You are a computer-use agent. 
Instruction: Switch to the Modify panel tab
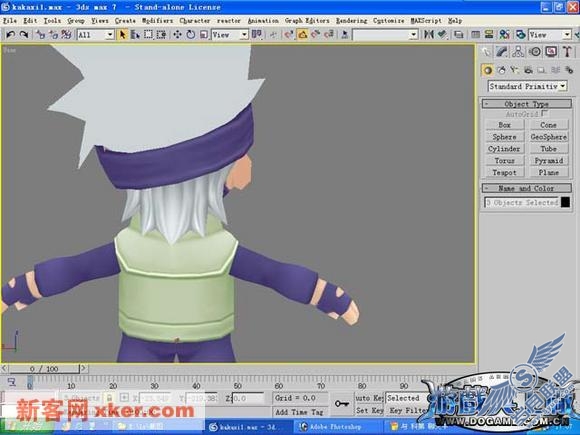click(x=502, y=51)
